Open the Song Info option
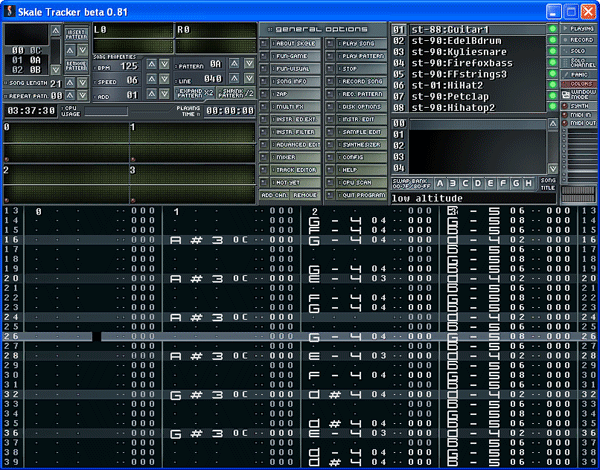 click(x=295, y=82)
